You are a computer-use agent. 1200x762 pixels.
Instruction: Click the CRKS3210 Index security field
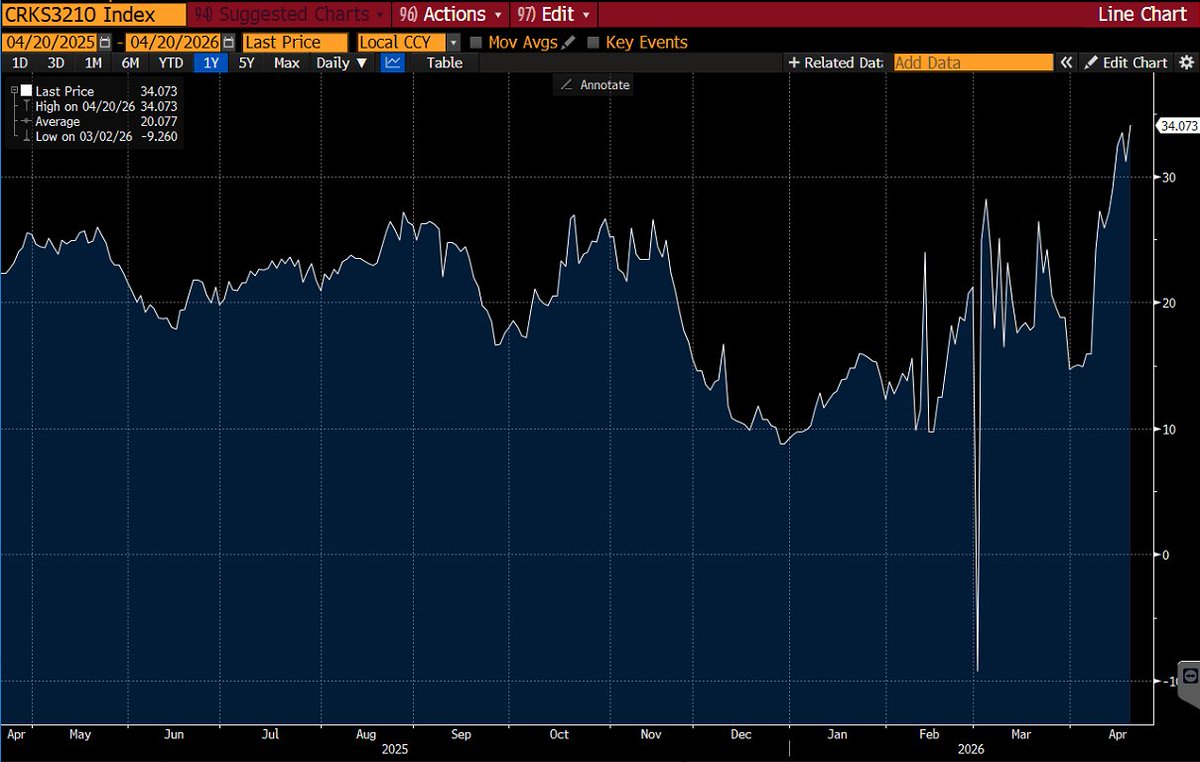tap(93, 15)
